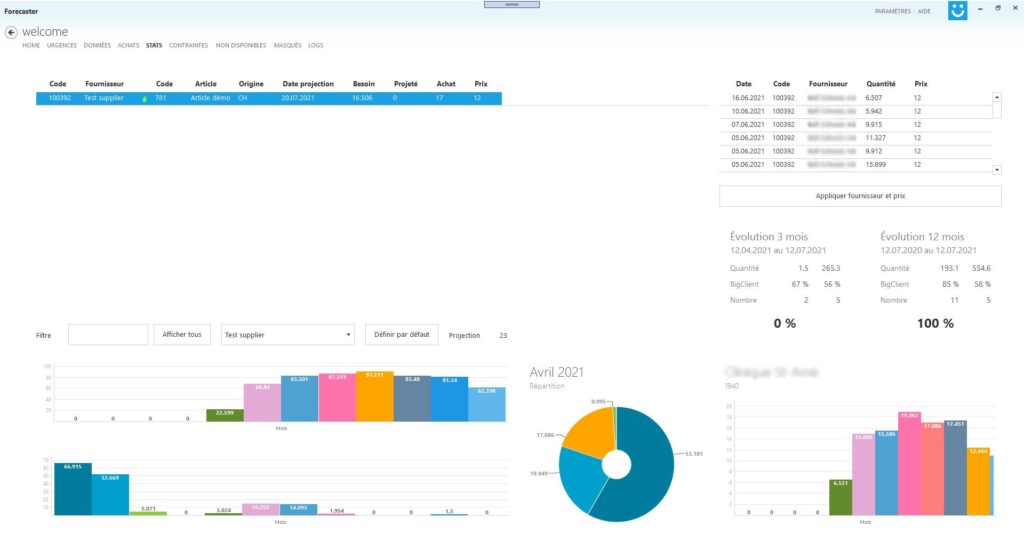Open the URGENCES tab
The width and height of the screenshot is (1024, 551).
click(x=62, y=46)
